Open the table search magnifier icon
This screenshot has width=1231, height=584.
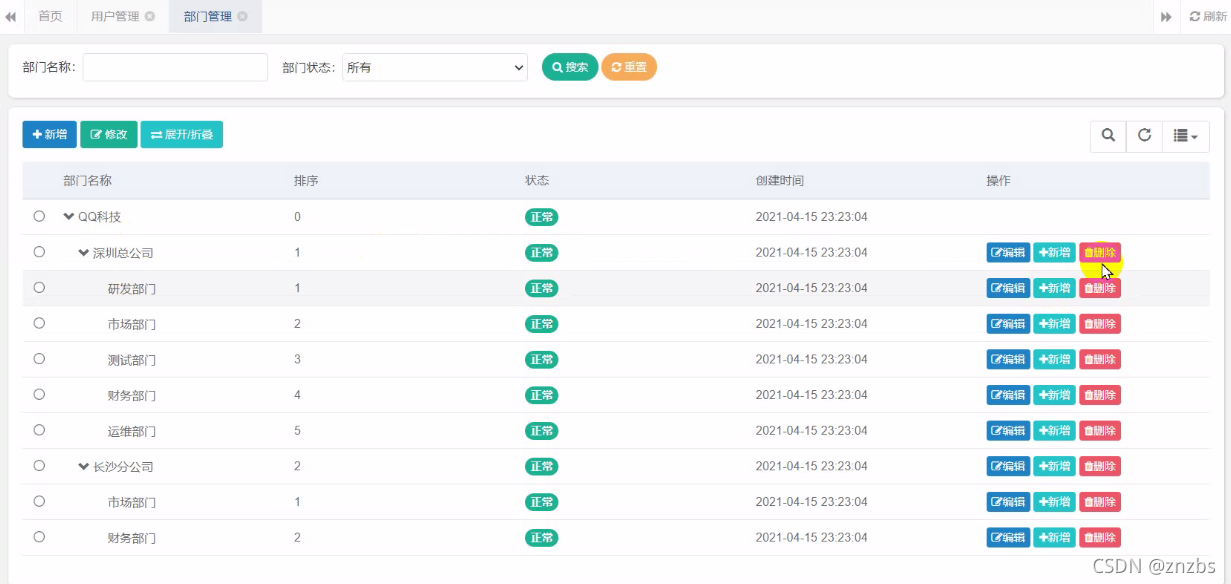(1108, 135)
